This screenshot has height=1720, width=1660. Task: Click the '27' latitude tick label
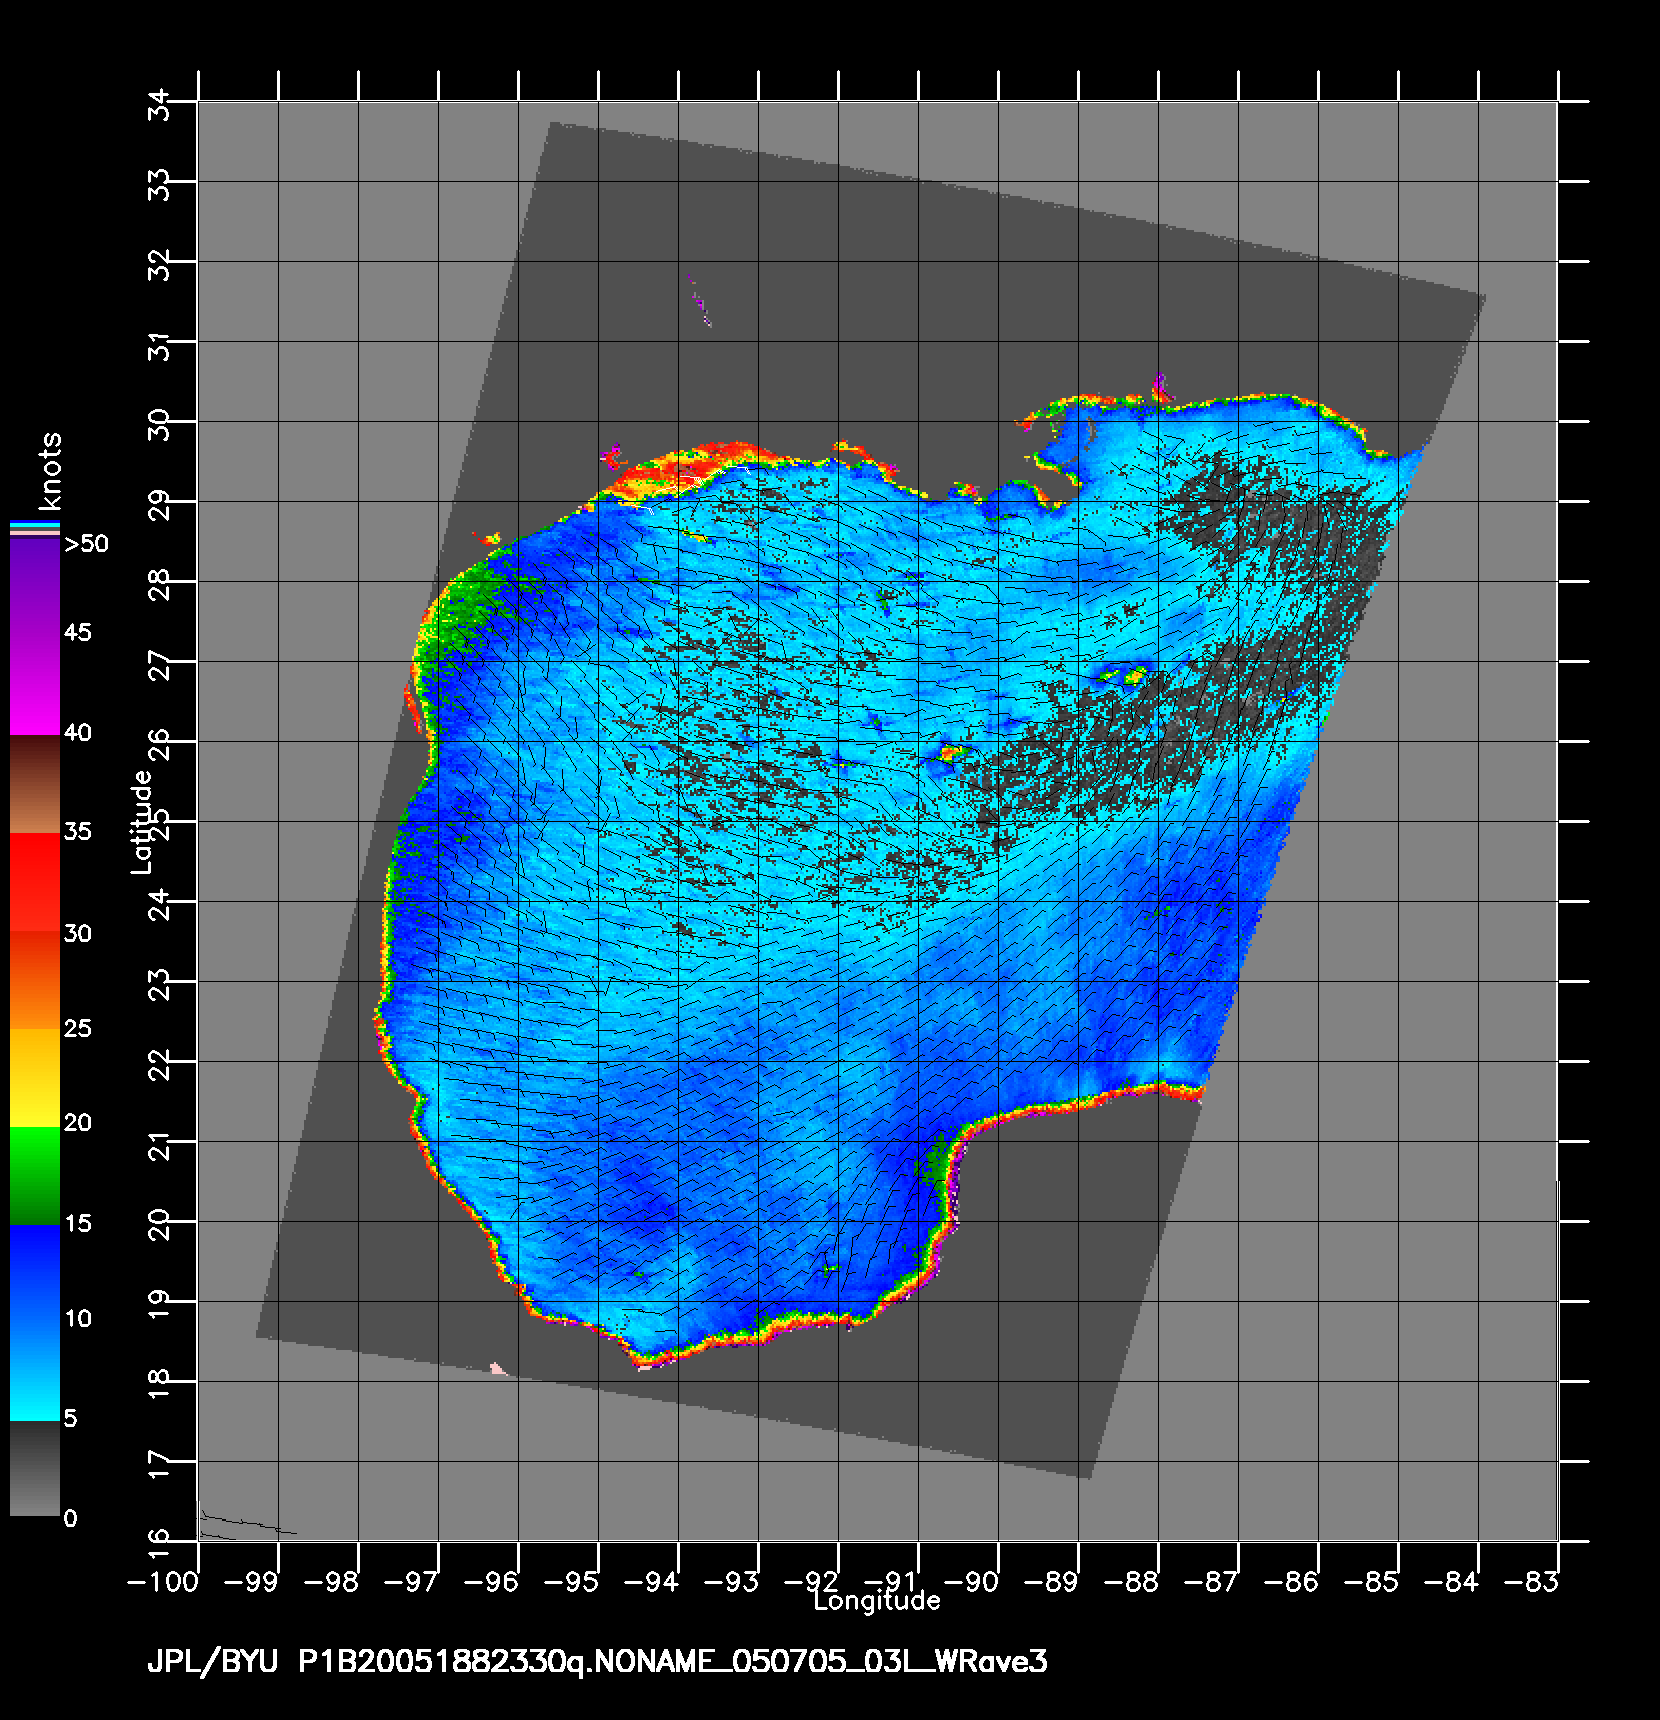[x=159, y=663]
